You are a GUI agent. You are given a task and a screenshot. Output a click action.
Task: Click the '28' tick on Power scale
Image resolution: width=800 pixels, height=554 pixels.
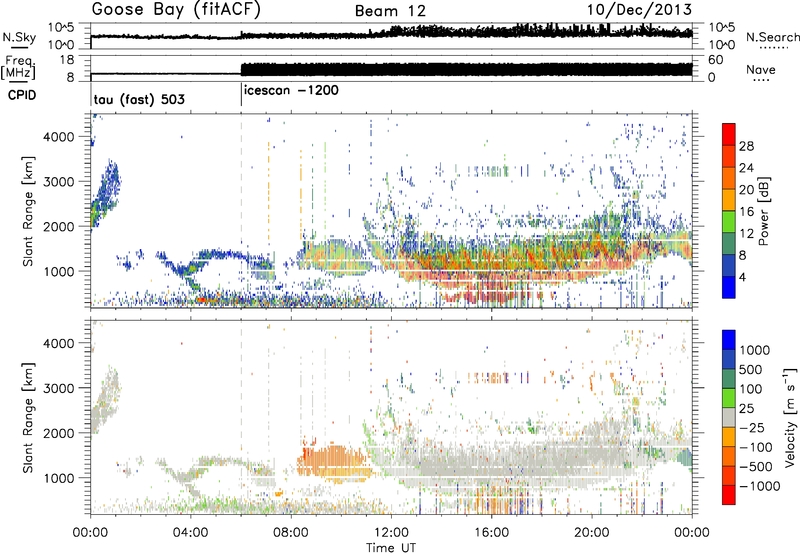pyautogui.click(x=746, y=147)
